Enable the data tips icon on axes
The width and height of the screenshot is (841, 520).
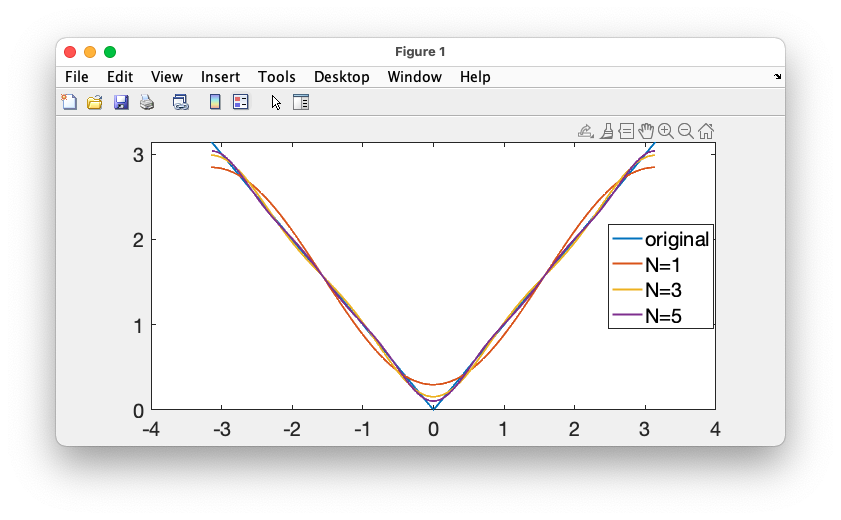(626, 131)
